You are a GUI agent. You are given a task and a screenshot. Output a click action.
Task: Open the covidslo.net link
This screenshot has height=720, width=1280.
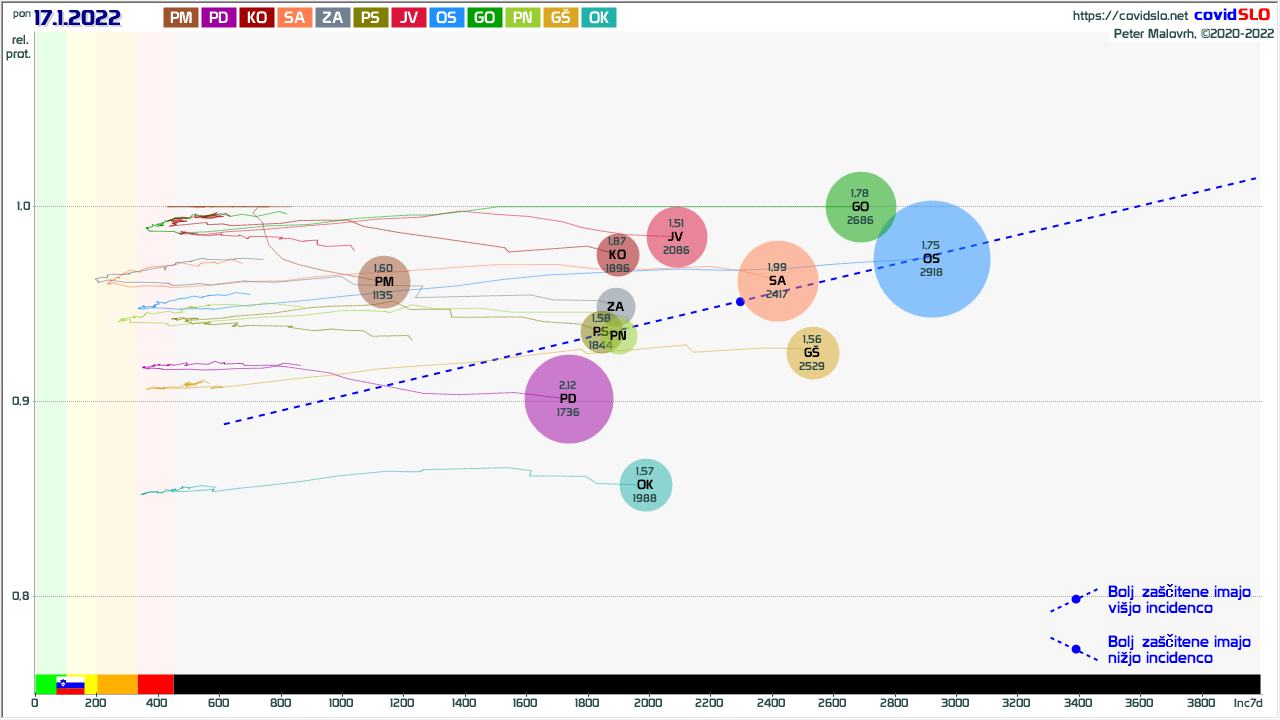click(1129, 16)
